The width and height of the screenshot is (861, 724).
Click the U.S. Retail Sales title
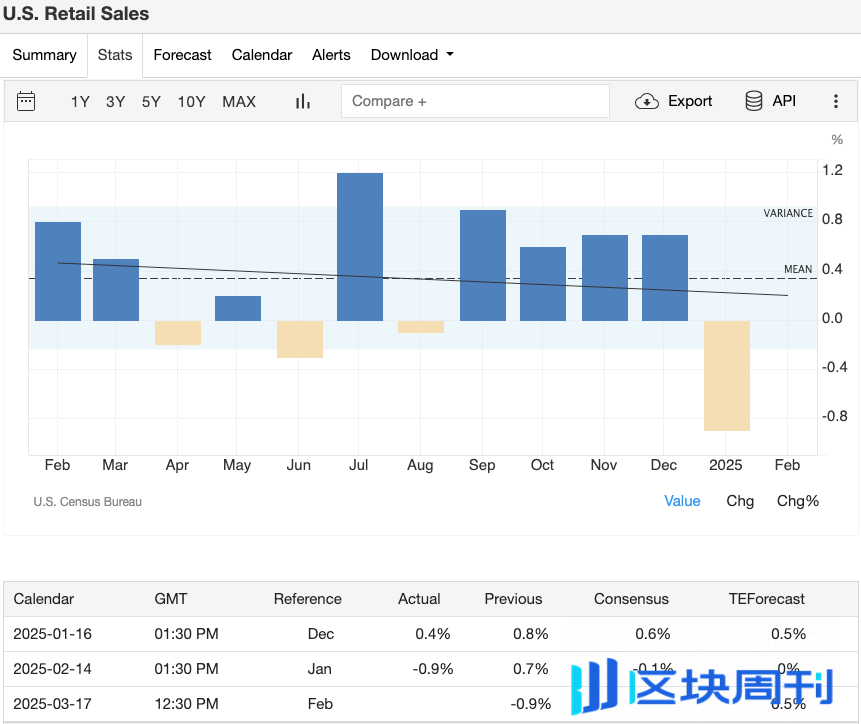point(76,14)
